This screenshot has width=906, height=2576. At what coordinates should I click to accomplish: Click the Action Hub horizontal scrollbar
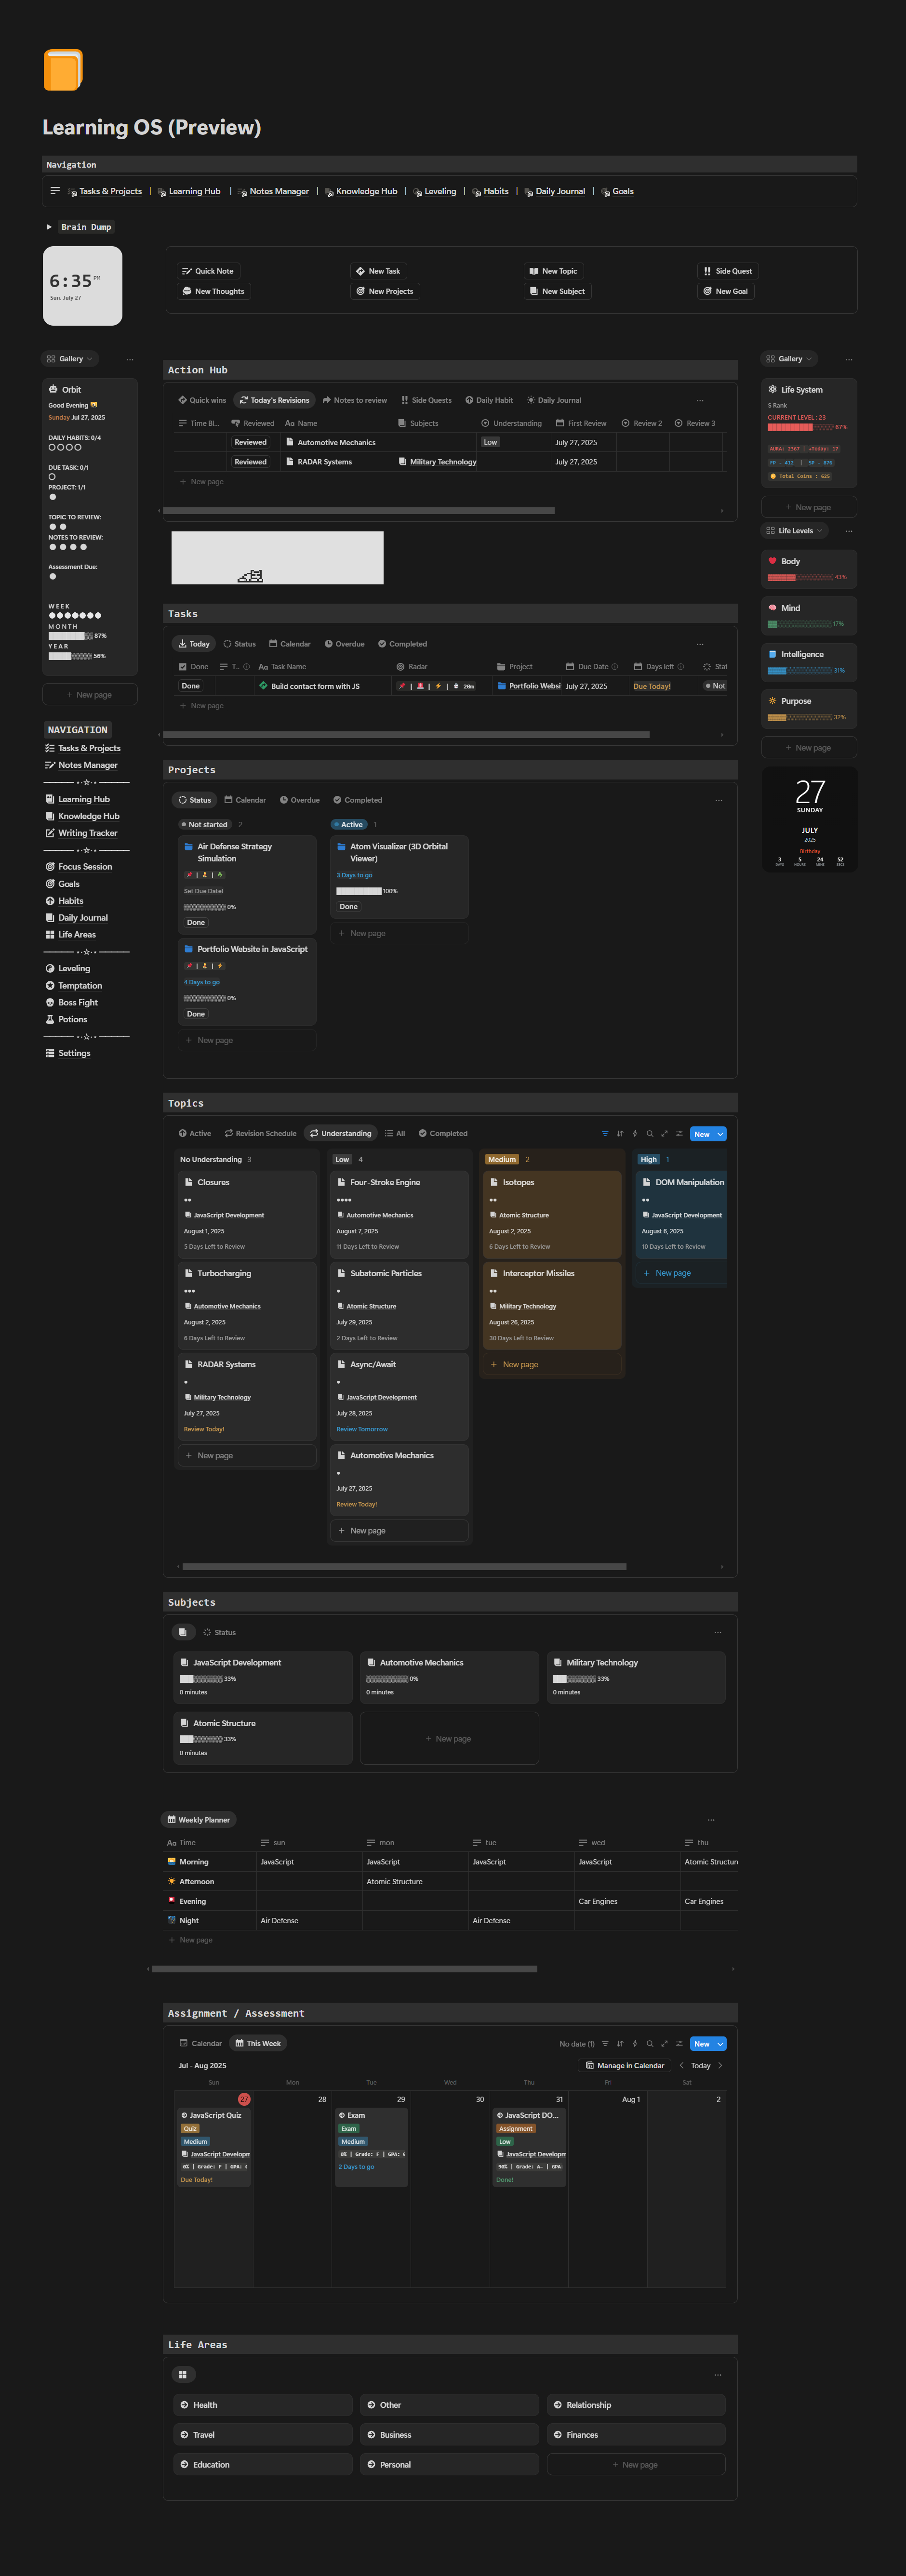pyautogui.click(x=359, y=510)
